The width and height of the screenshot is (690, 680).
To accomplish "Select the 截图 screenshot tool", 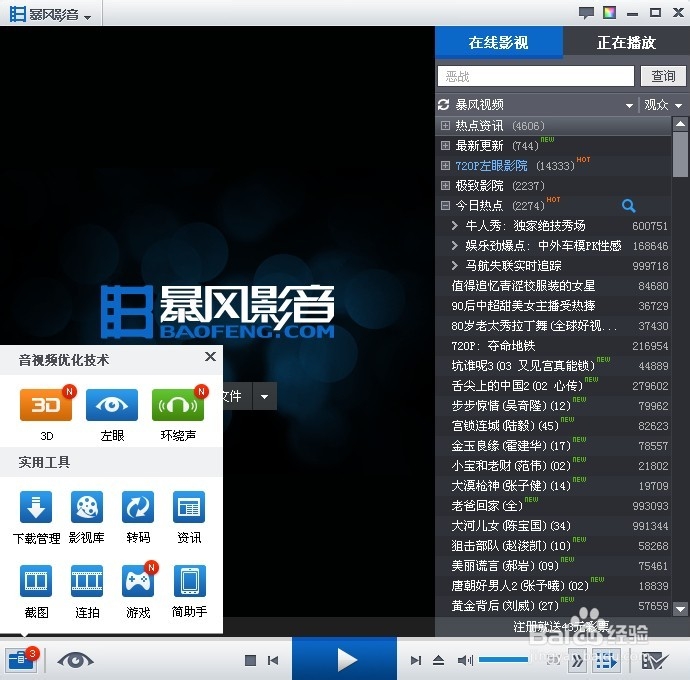I will tap(36, 581).
